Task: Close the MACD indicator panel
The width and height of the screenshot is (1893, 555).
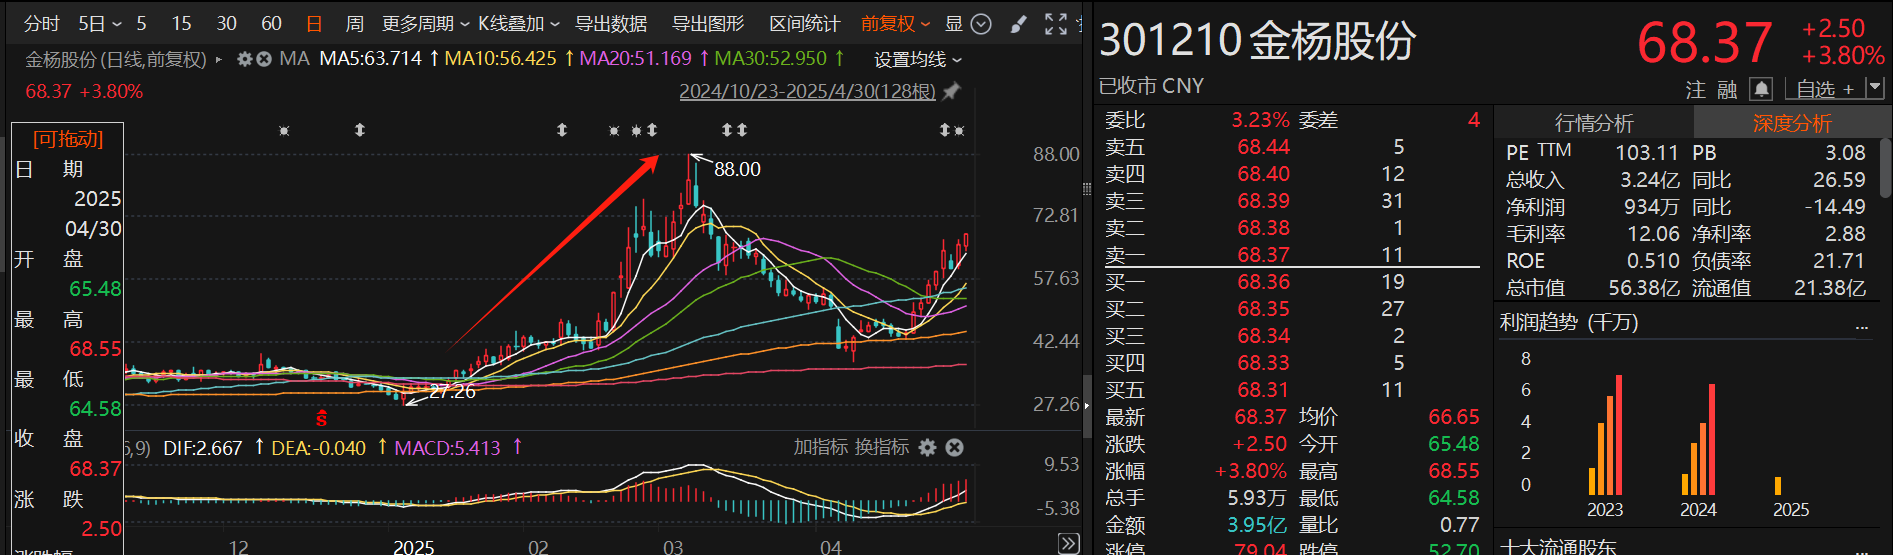Action: (955, 447)
